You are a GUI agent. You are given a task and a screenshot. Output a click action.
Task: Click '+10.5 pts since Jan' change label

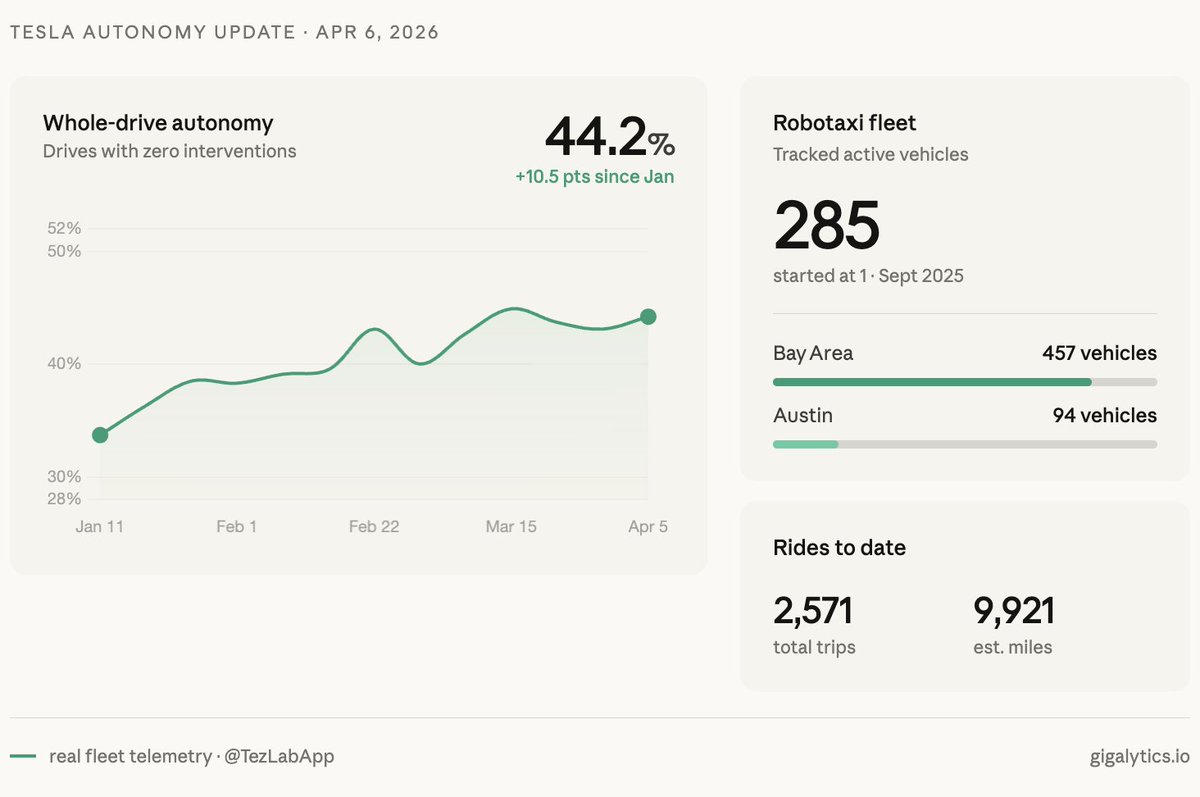(595, 177)
